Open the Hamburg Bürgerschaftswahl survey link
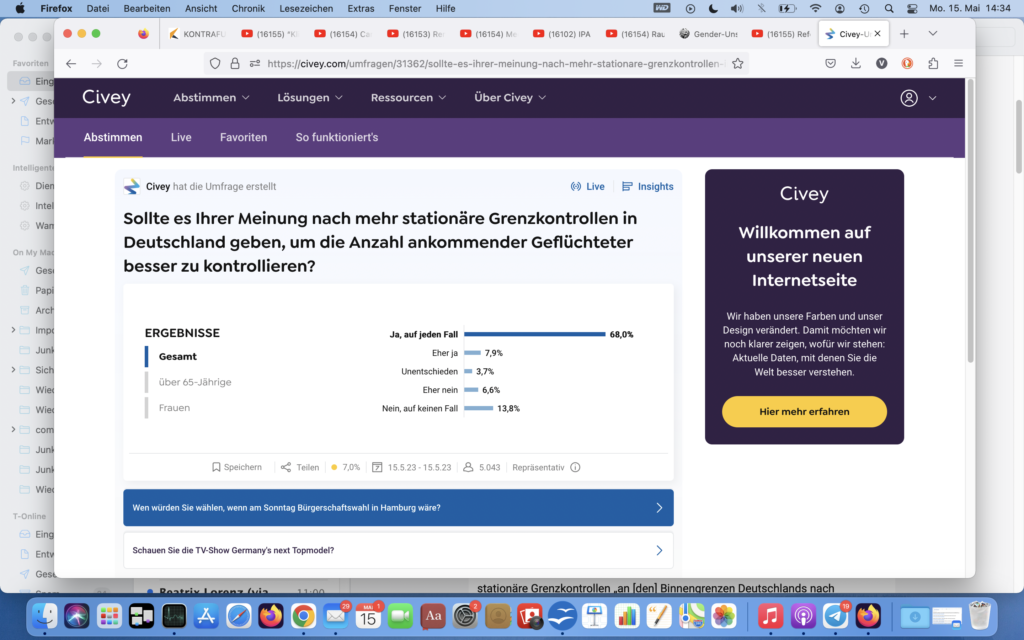Image resolution: width=1024 pixels, height=640 pixels. coord(398,507)
